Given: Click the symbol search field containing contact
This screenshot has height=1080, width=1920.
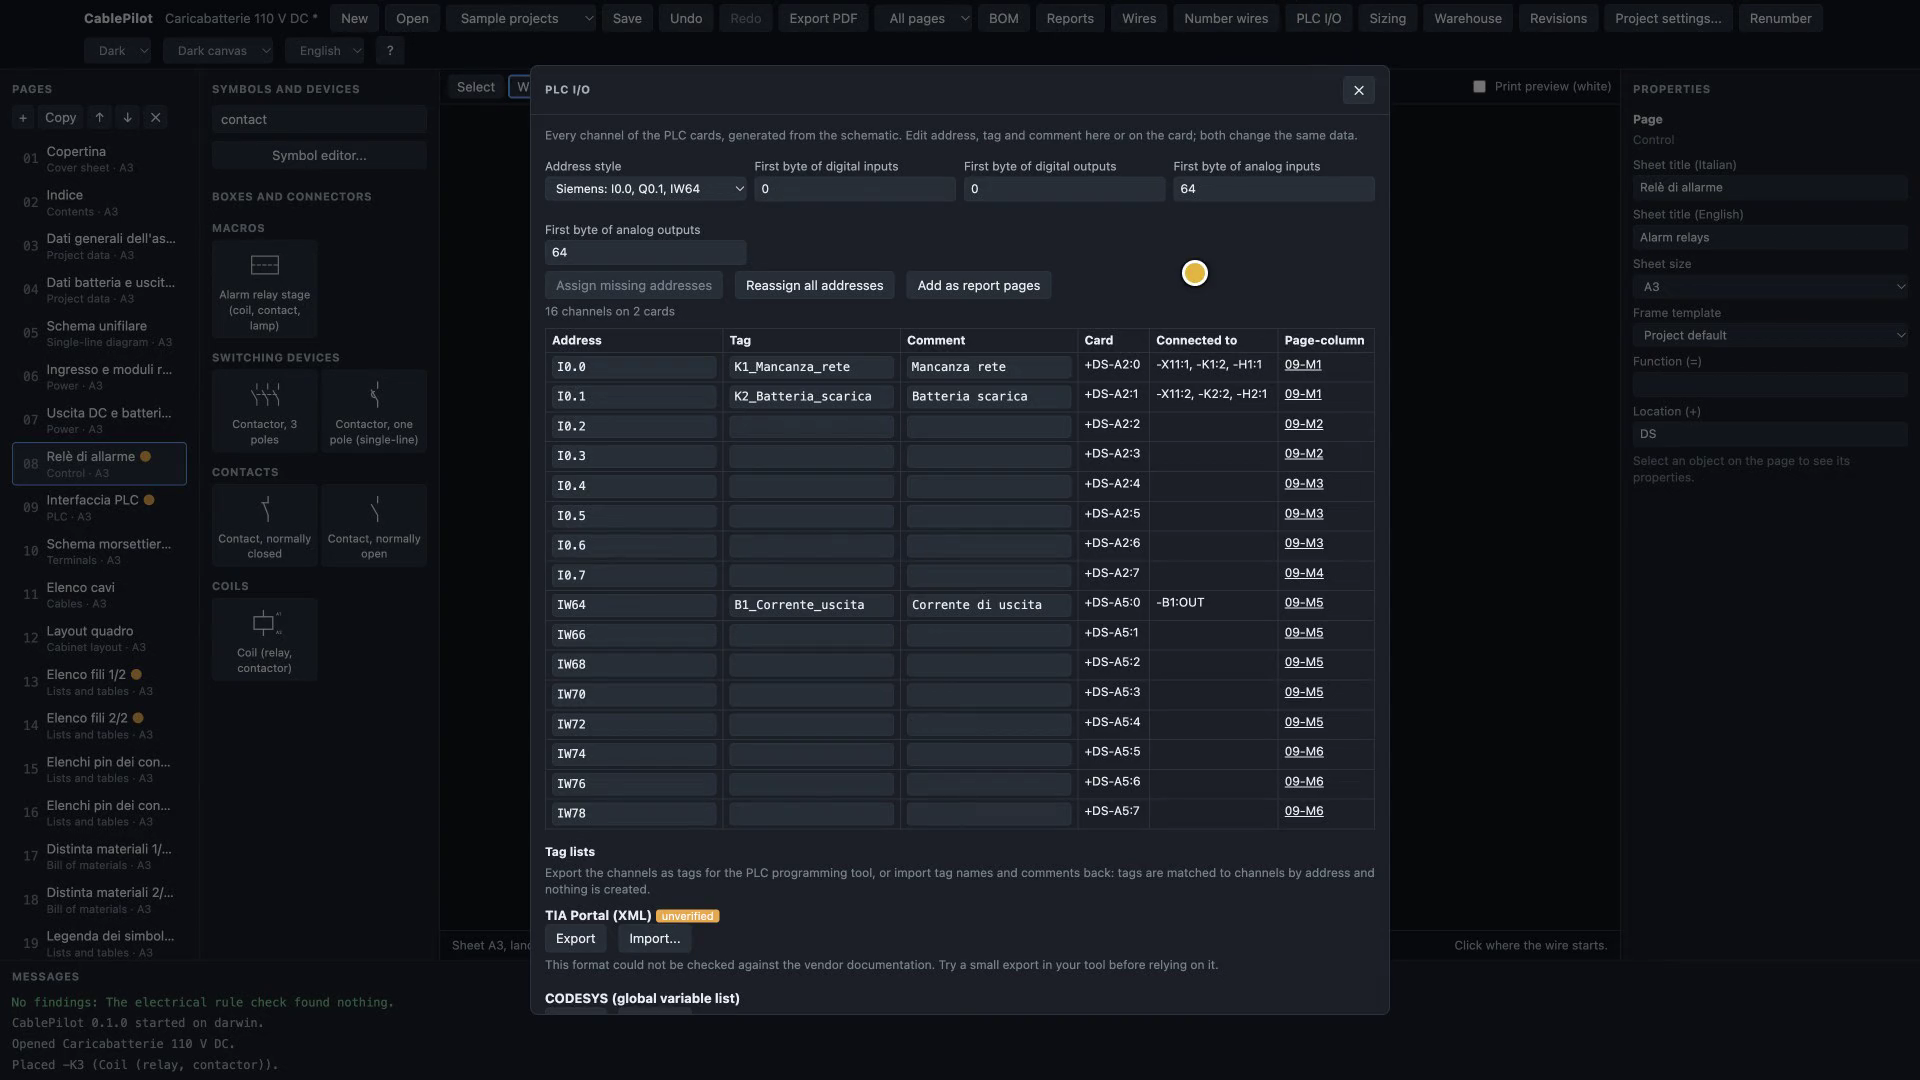Looking at the screenshot, I should [x=319, y=120].
